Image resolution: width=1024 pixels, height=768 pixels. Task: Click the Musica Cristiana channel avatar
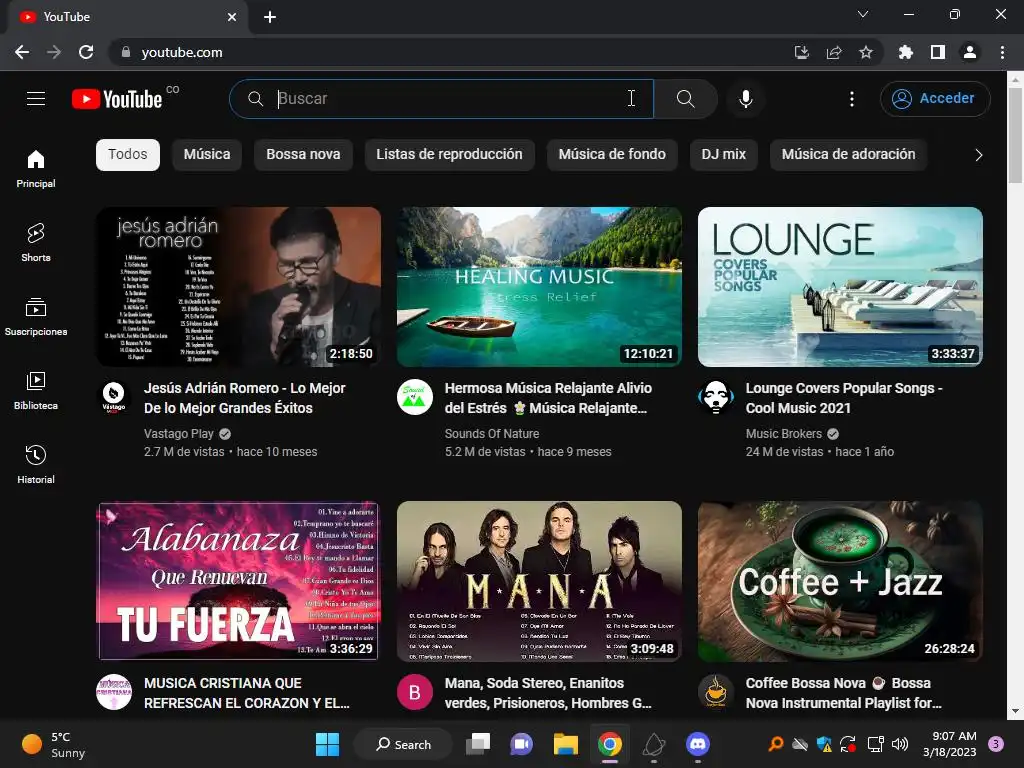pos(114,692)
